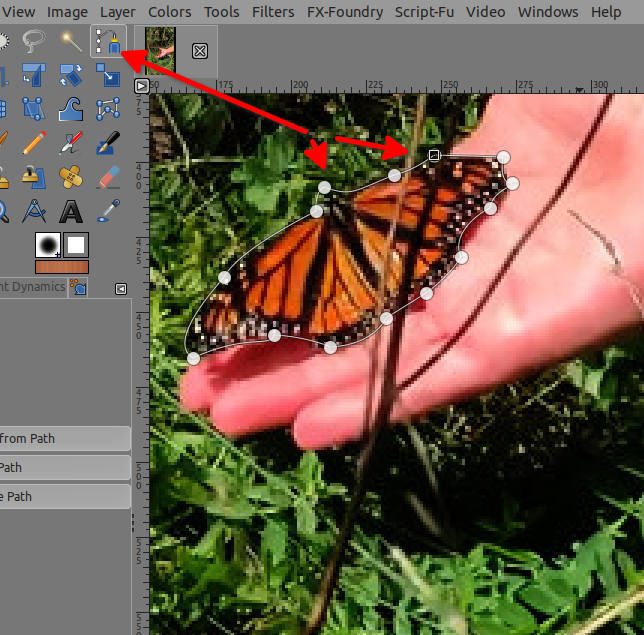This screenshot has width=644, height=635.
Task: Open the Video menu
Action: pos(485,12)
